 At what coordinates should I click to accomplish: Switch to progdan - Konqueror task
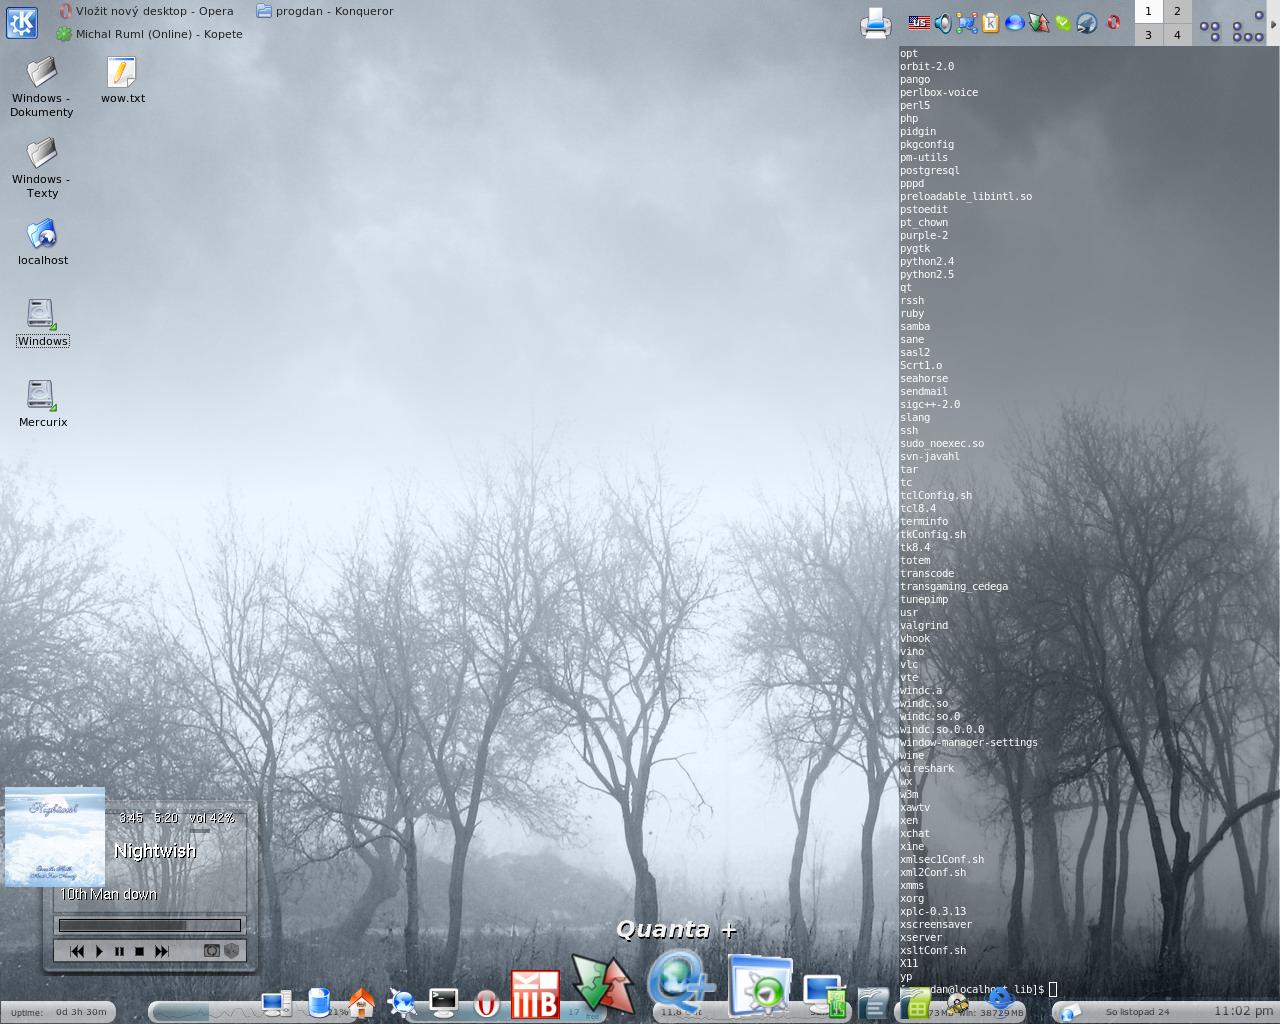(x=325, y=11)
